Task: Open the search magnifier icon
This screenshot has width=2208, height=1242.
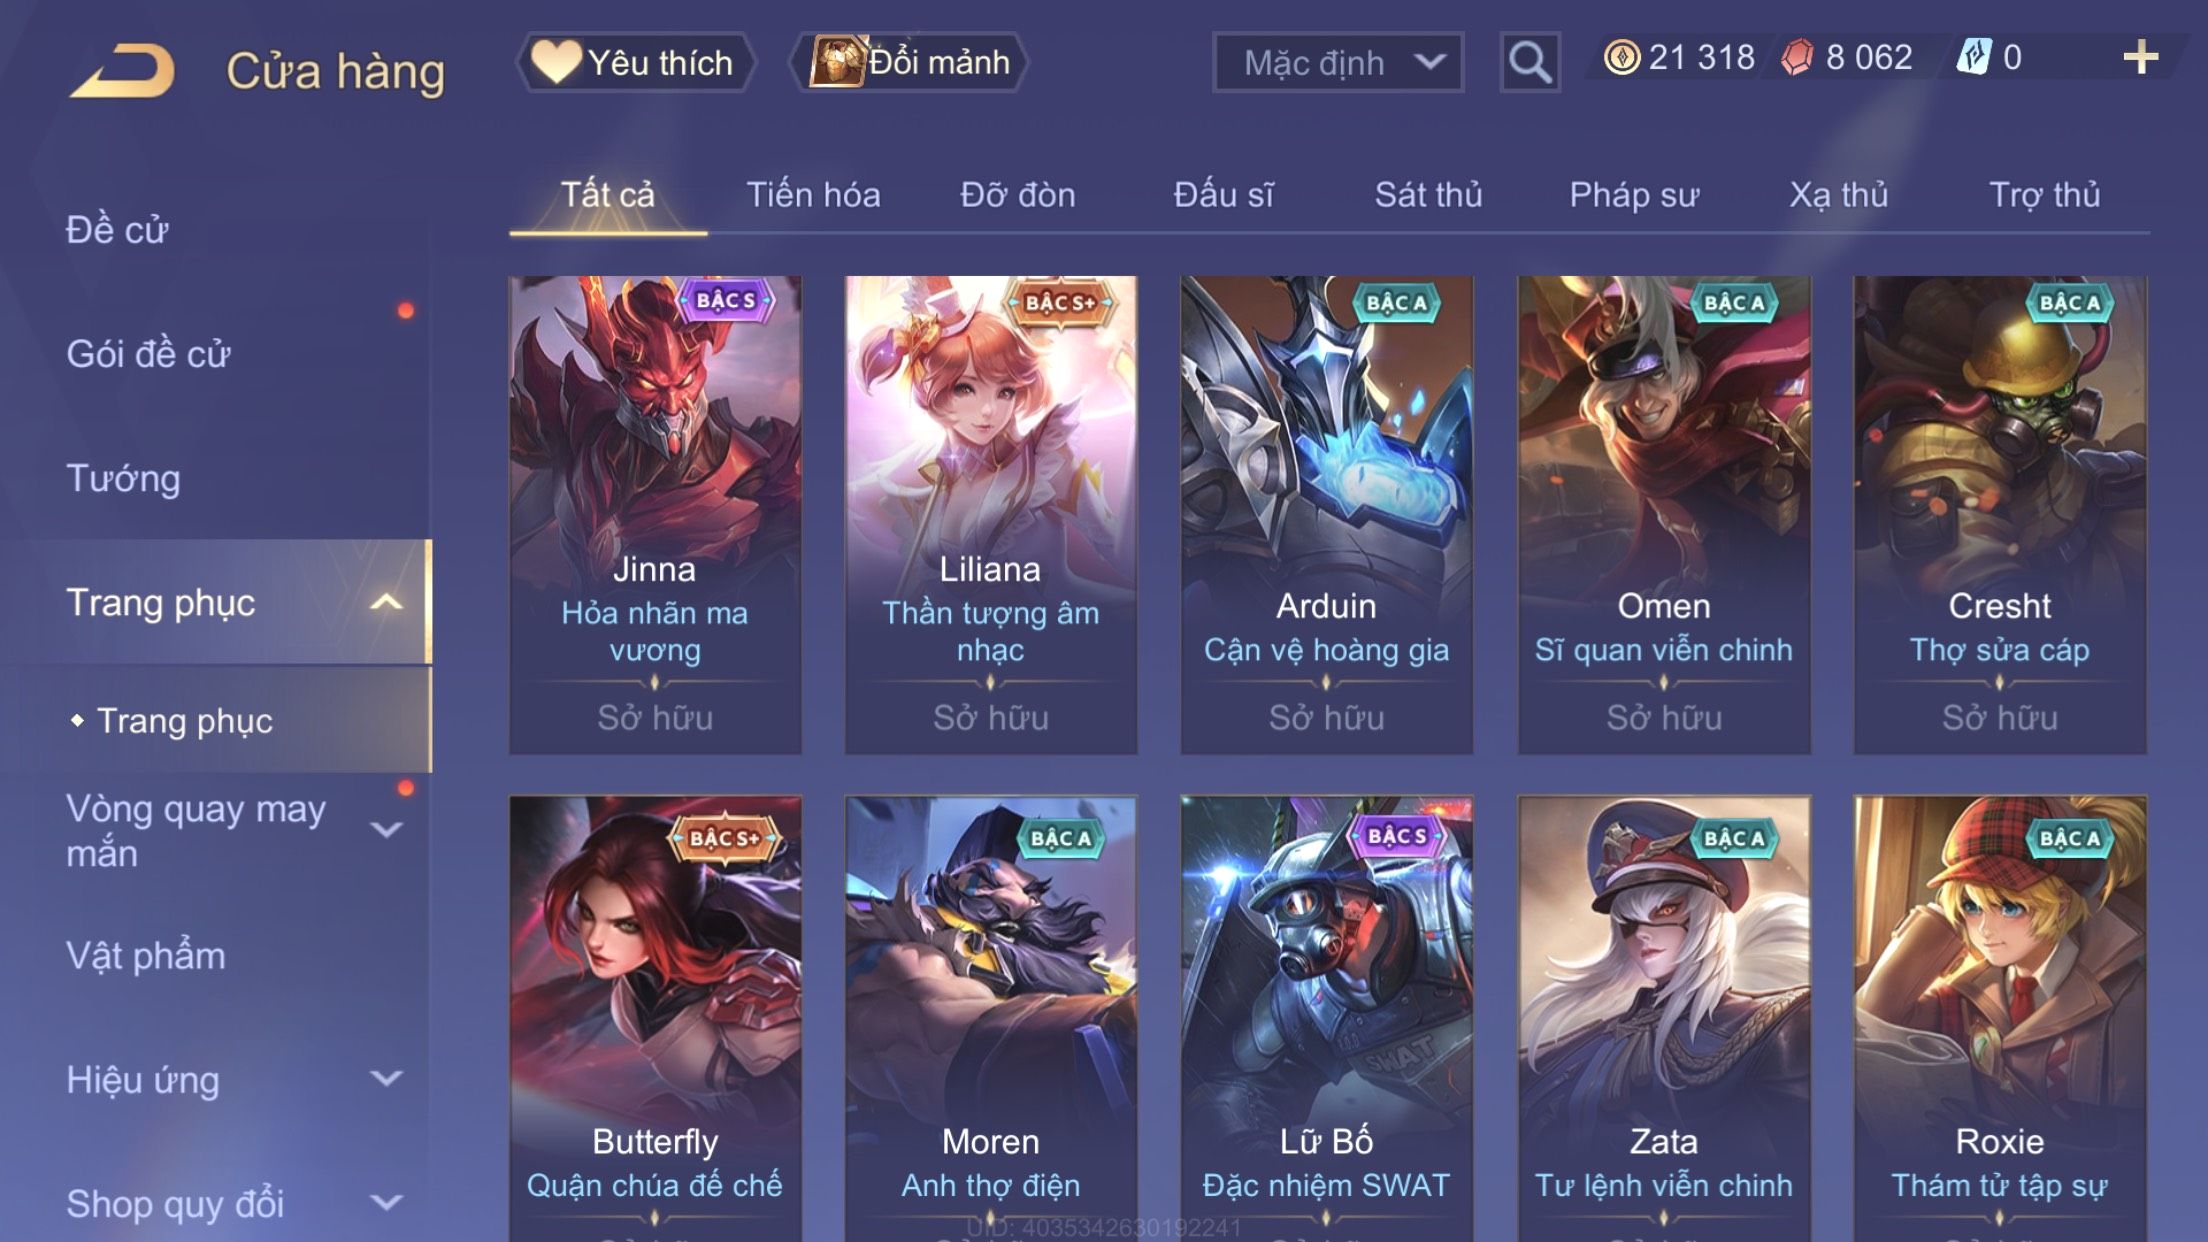Action: (x=1530, y=62)
